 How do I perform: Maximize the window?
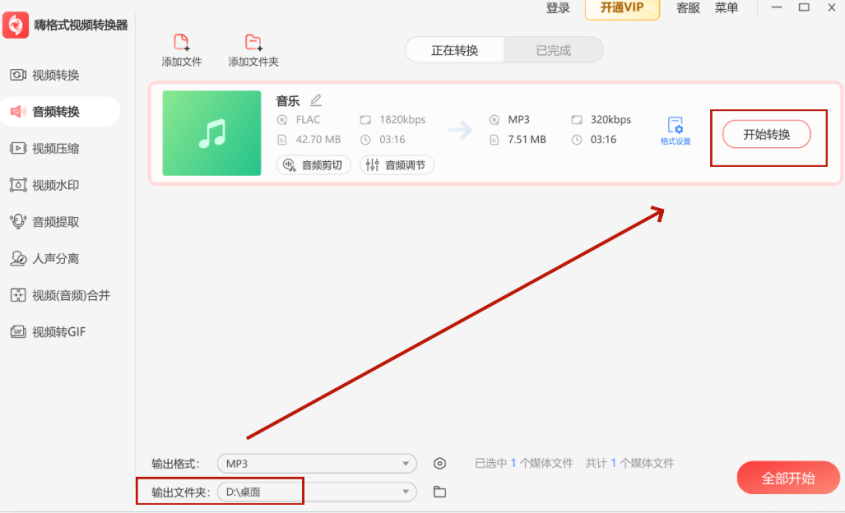(804, 8)
